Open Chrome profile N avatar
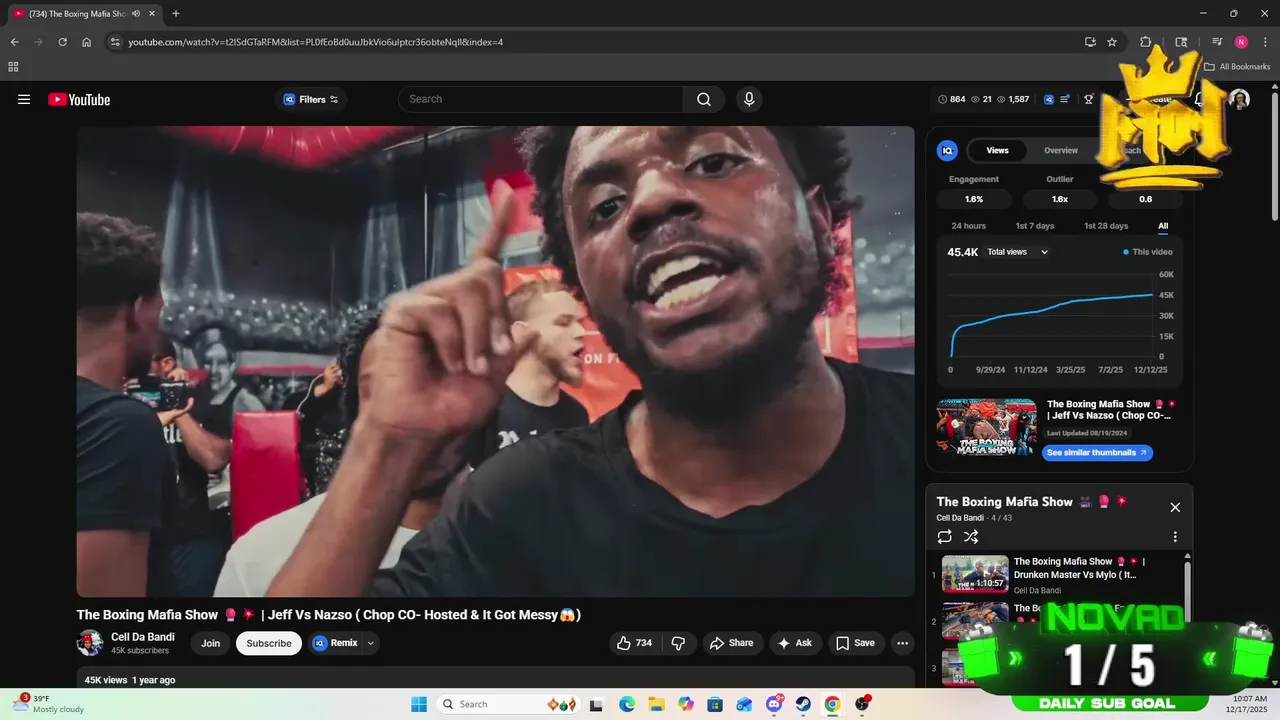 point(1241,42)
